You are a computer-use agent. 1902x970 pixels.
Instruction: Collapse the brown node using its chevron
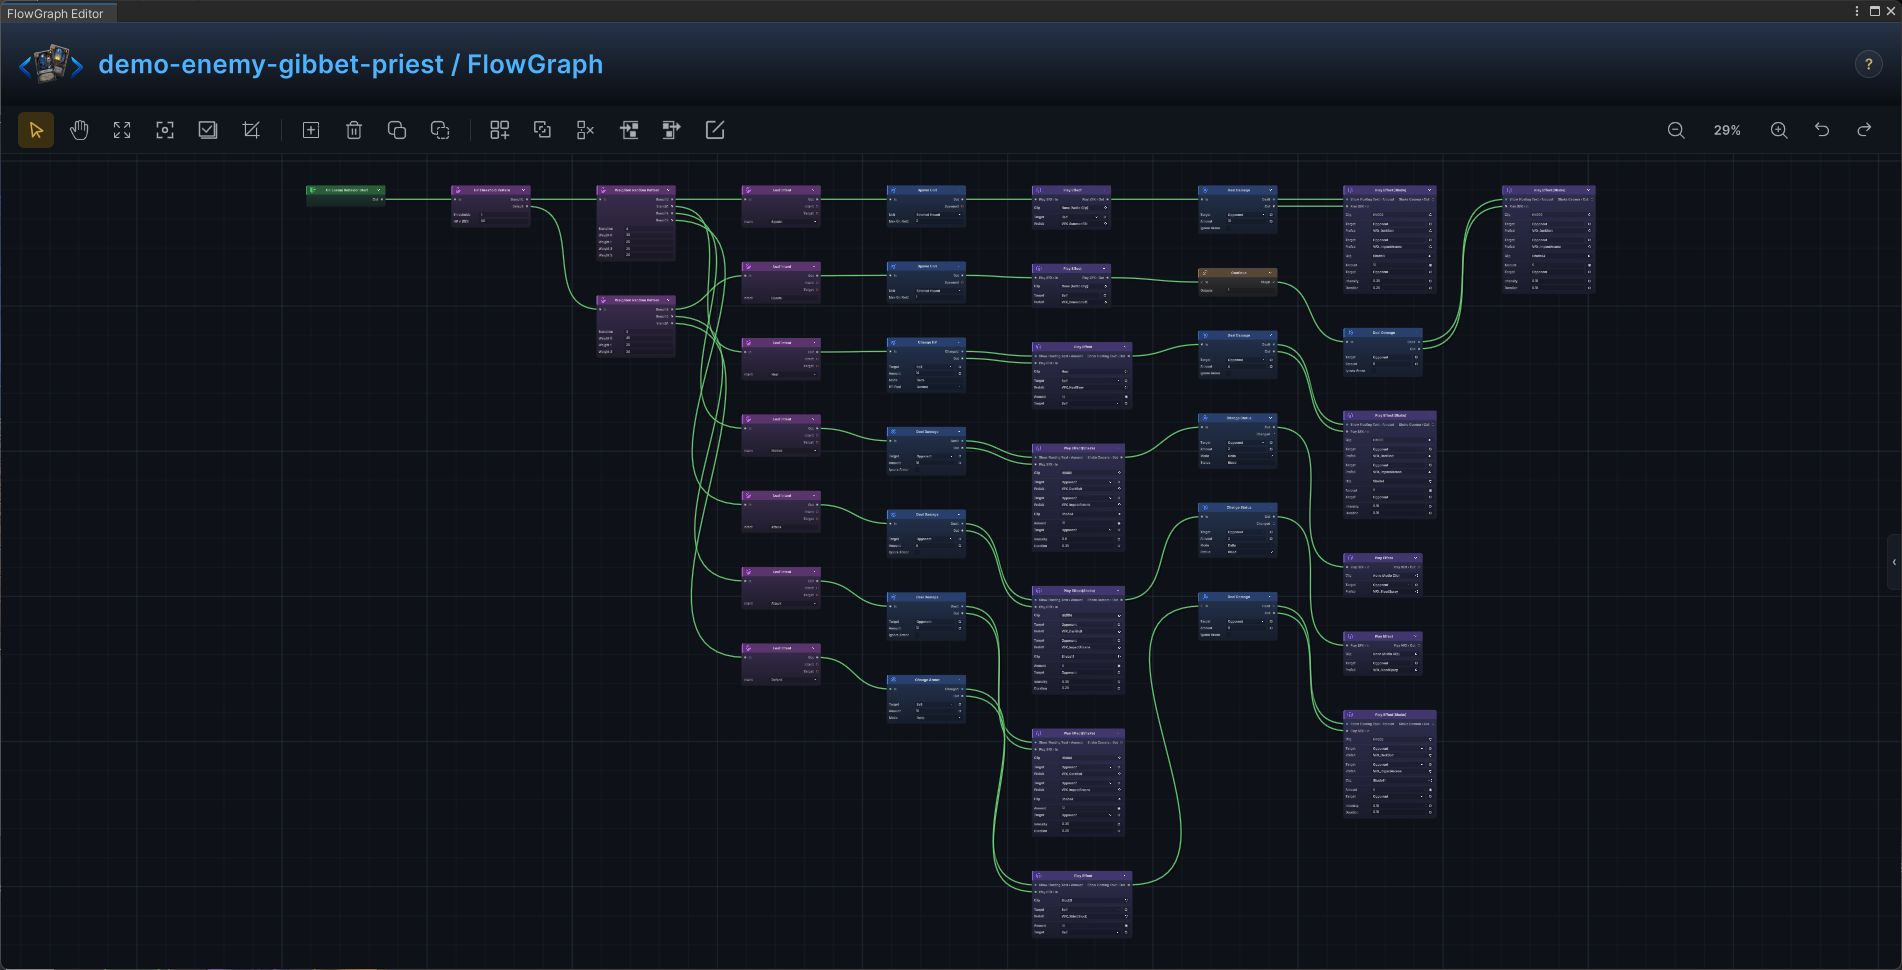(1271, 272)
